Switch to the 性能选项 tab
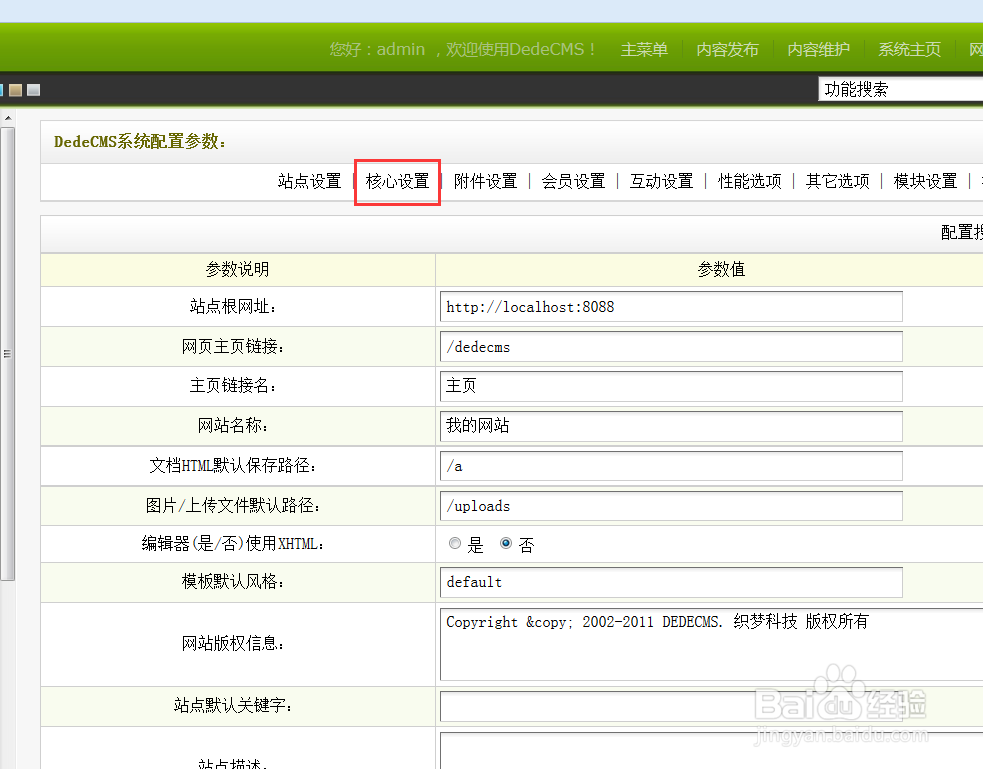The width and height of the screenshot is (983, 769). 749,181
